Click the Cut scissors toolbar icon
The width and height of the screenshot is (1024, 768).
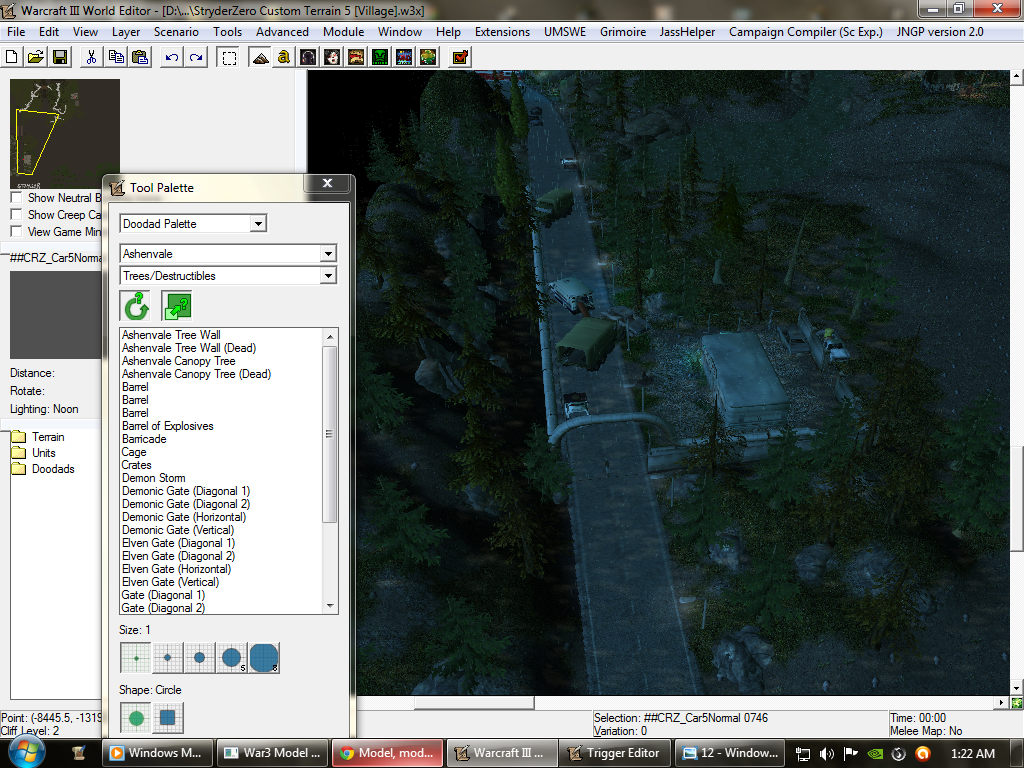pyautogui.click(x=91, y=57)
